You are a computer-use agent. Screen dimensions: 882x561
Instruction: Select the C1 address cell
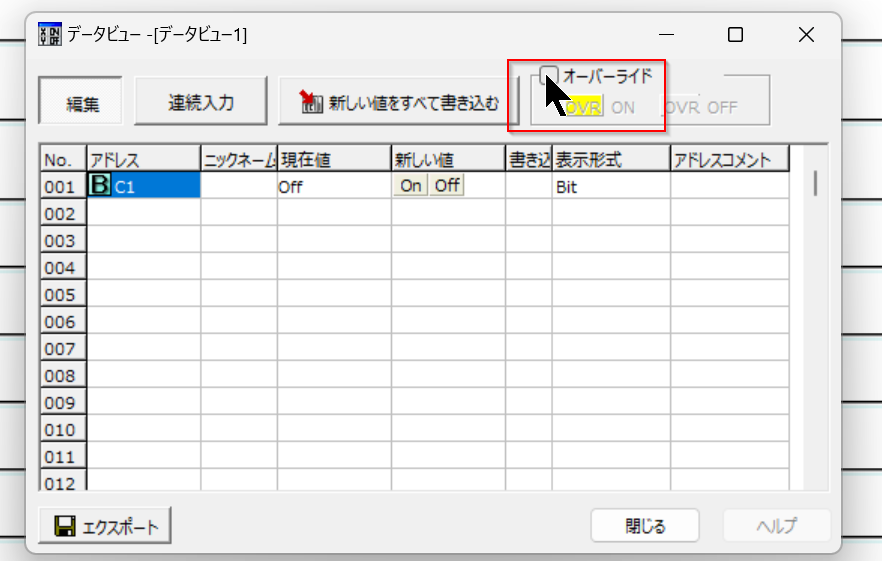[x=143, y=185]
